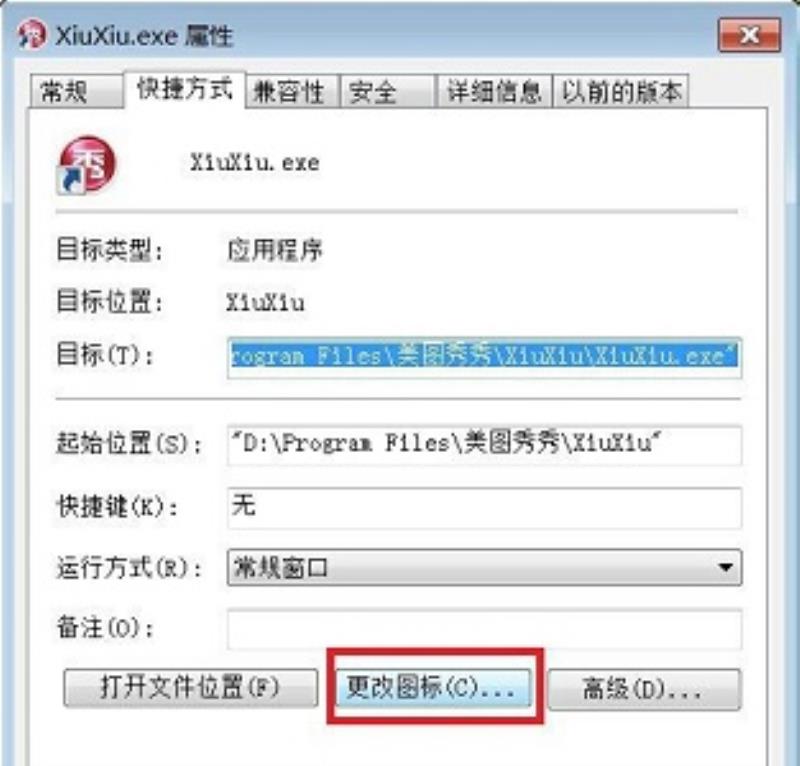800x766 pixels.
Task: Click the XiuXiu.exe name text beside the icon
Action: click(x=255, y=163)
